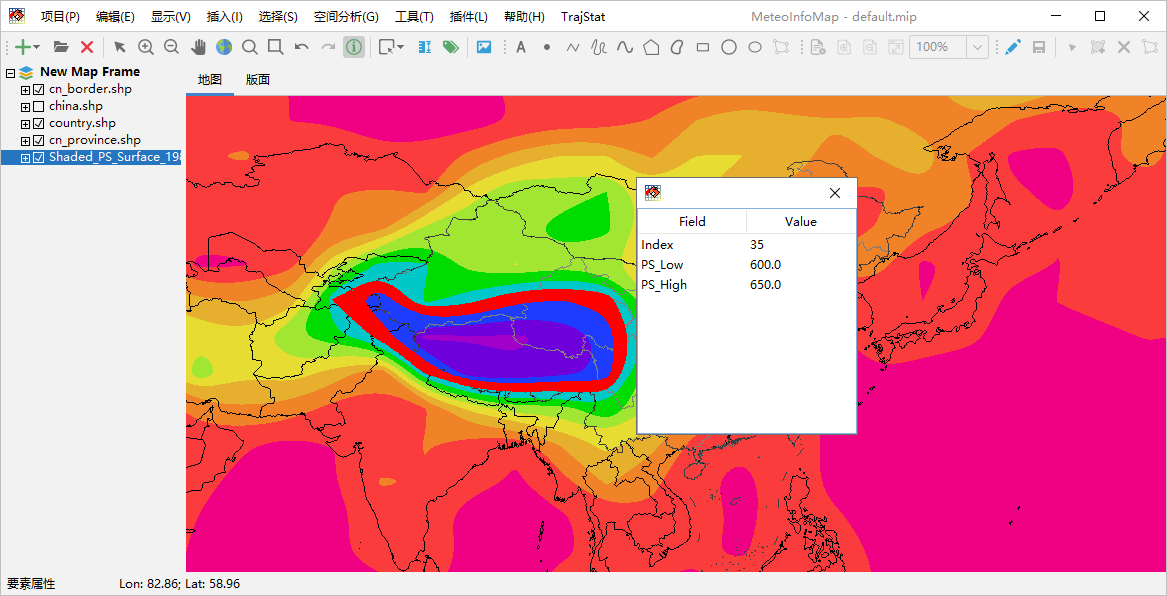Screen dimensions: 1167x596
Task: Open the TrajStat menu
Action: 583,16
